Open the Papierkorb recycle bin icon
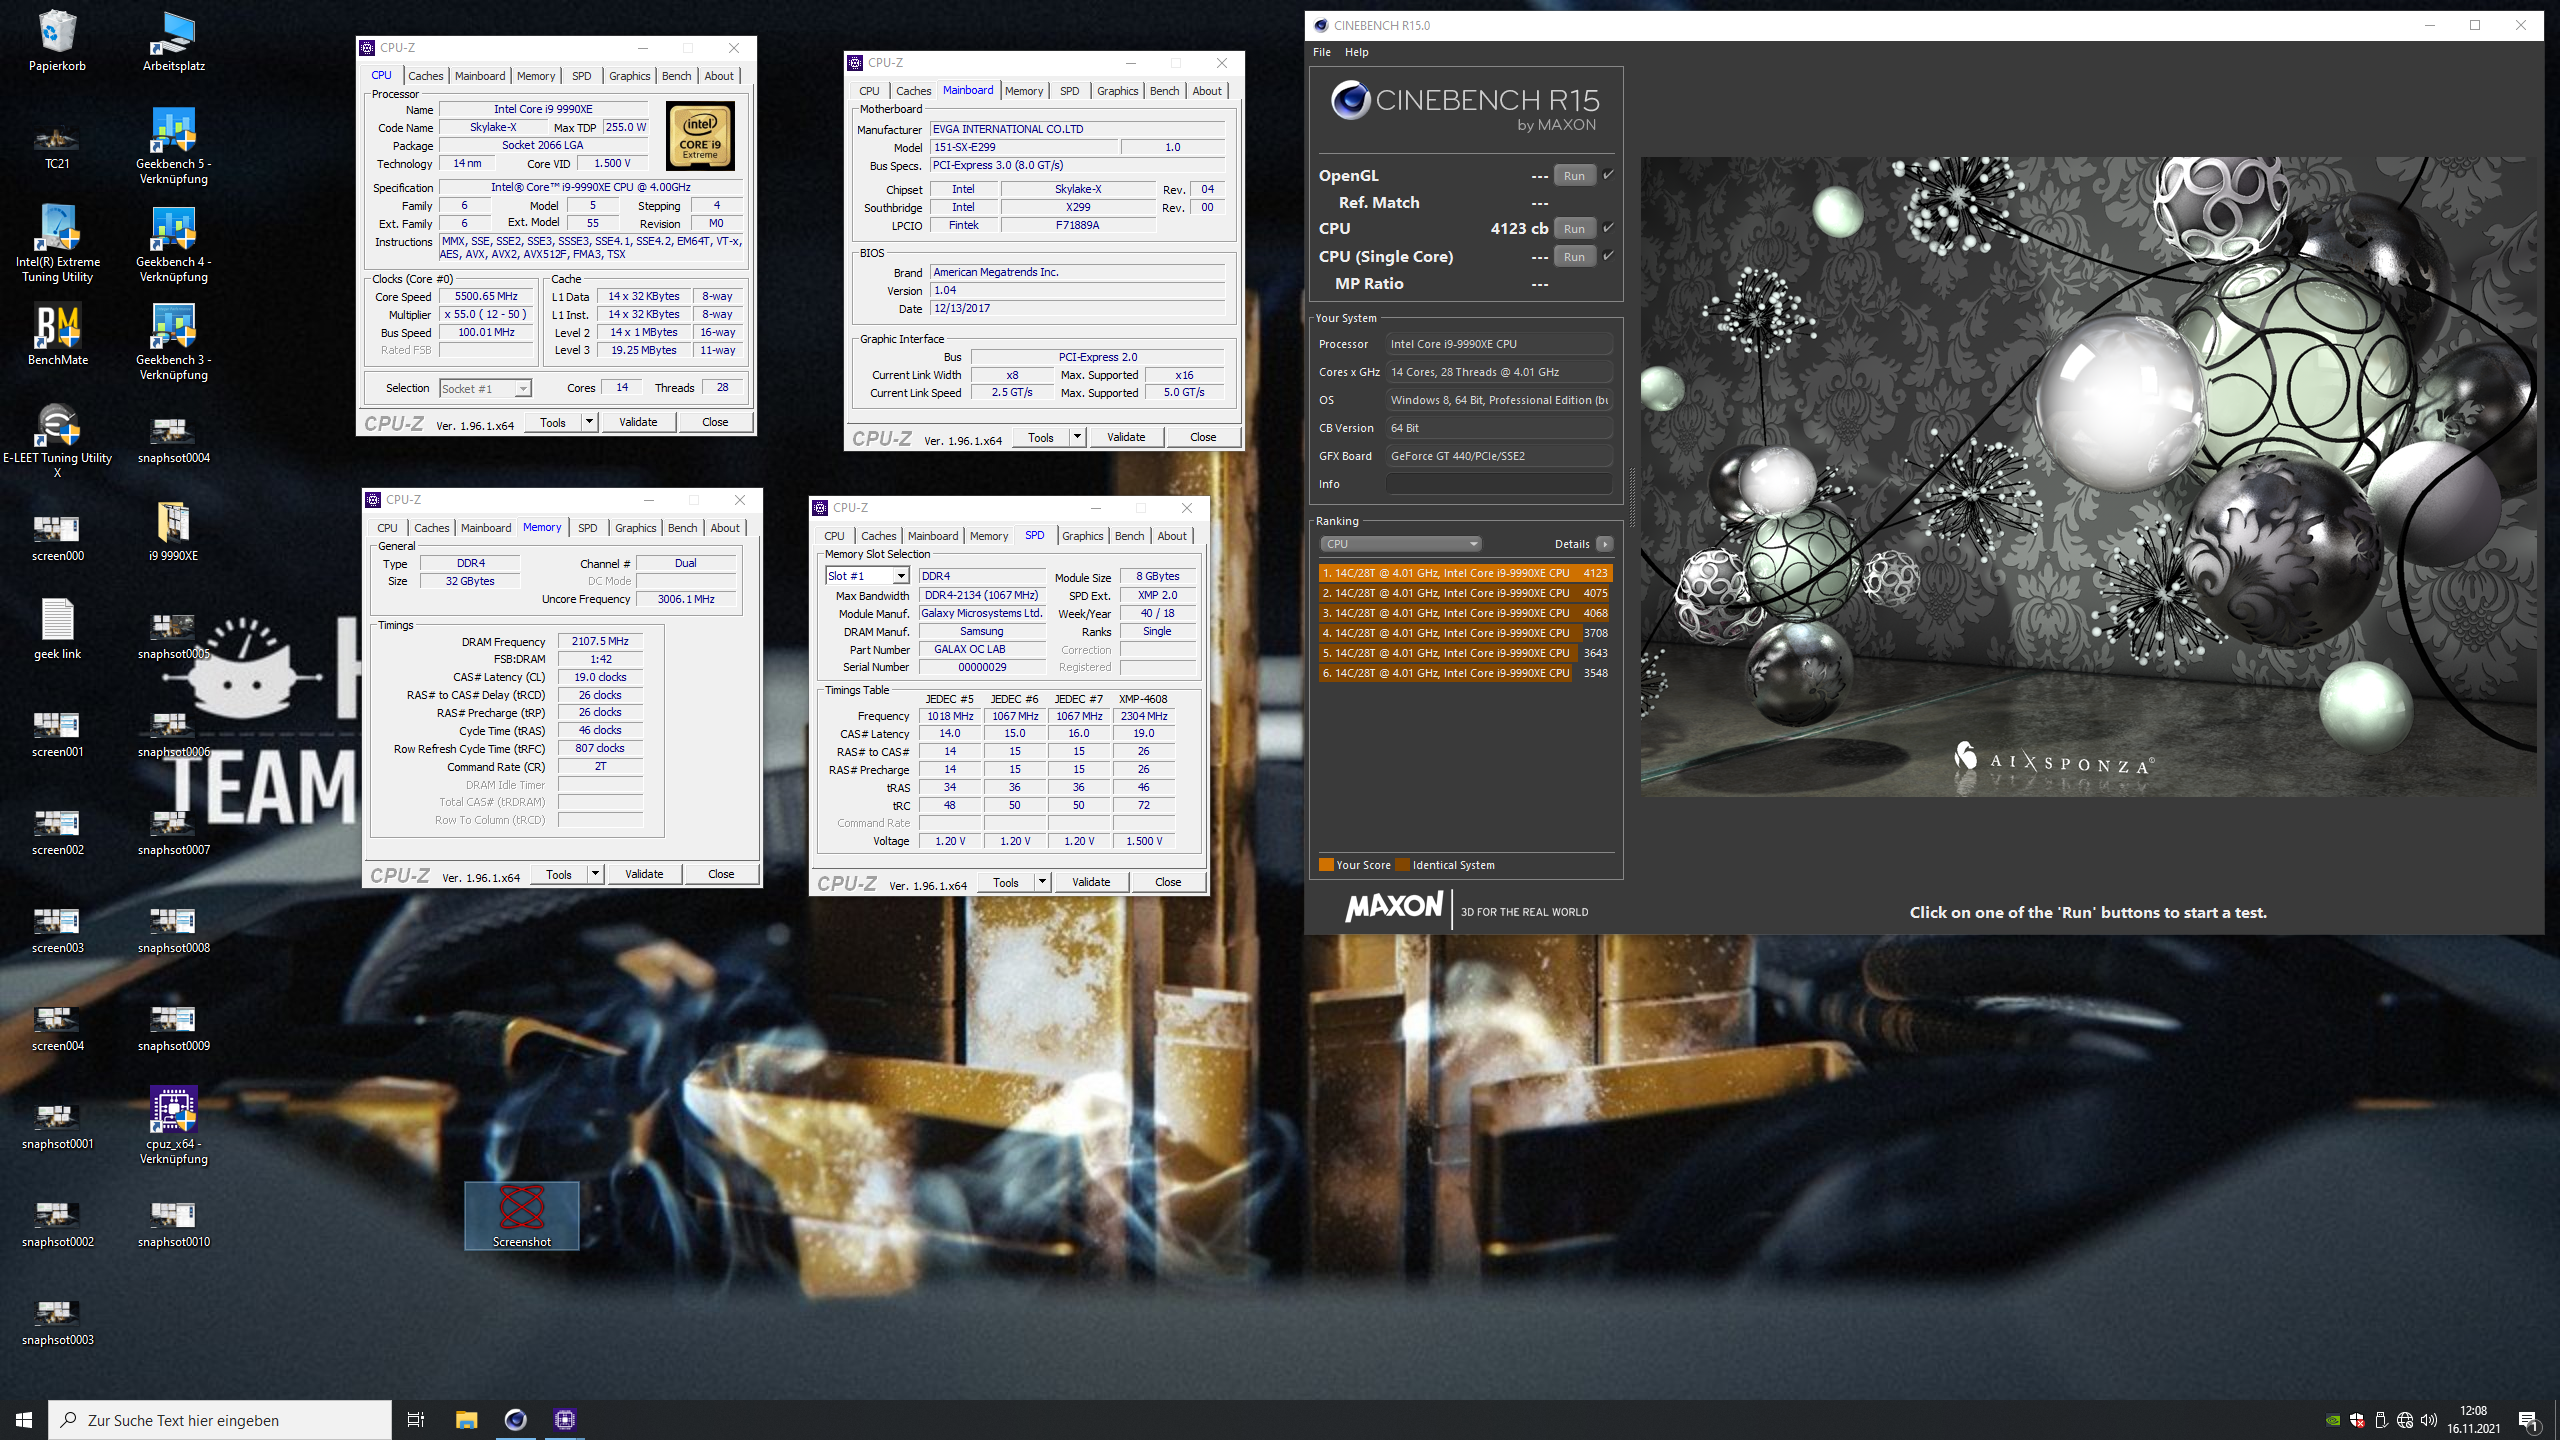Viewport: 2560px width, 1440px height. [x=57, y=41]
